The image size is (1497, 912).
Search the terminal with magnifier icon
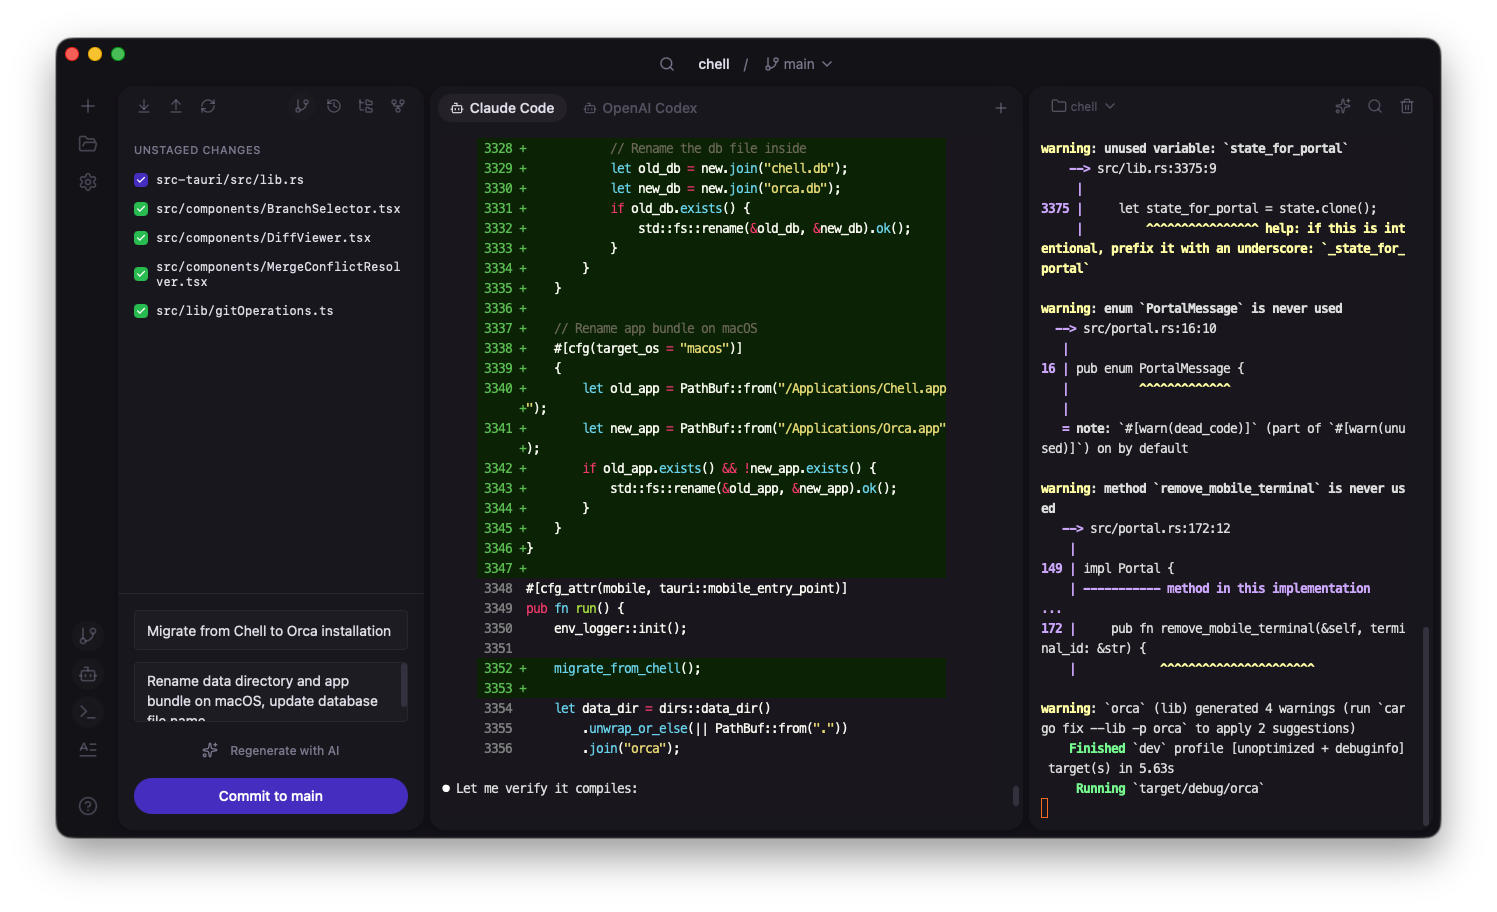1375,106
